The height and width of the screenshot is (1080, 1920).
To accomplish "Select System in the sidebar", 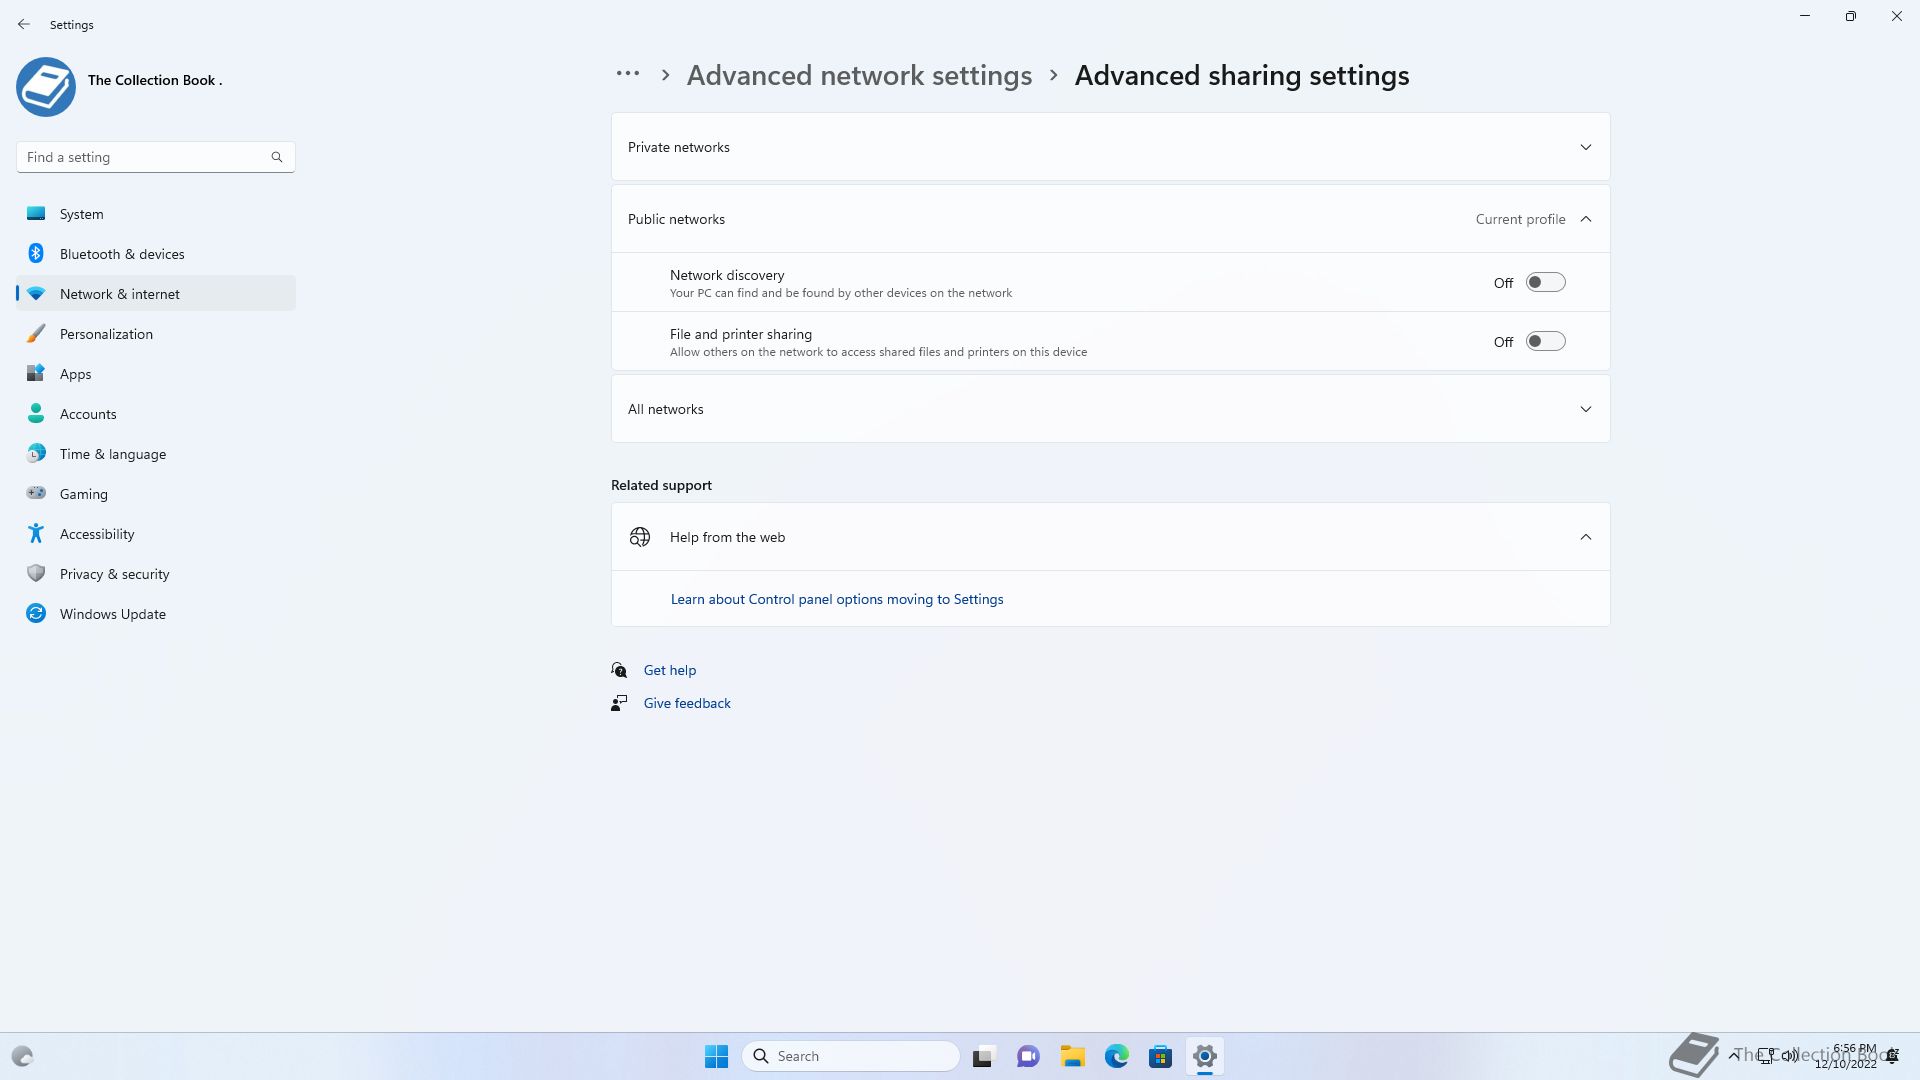I will click(x=156, y=213).
